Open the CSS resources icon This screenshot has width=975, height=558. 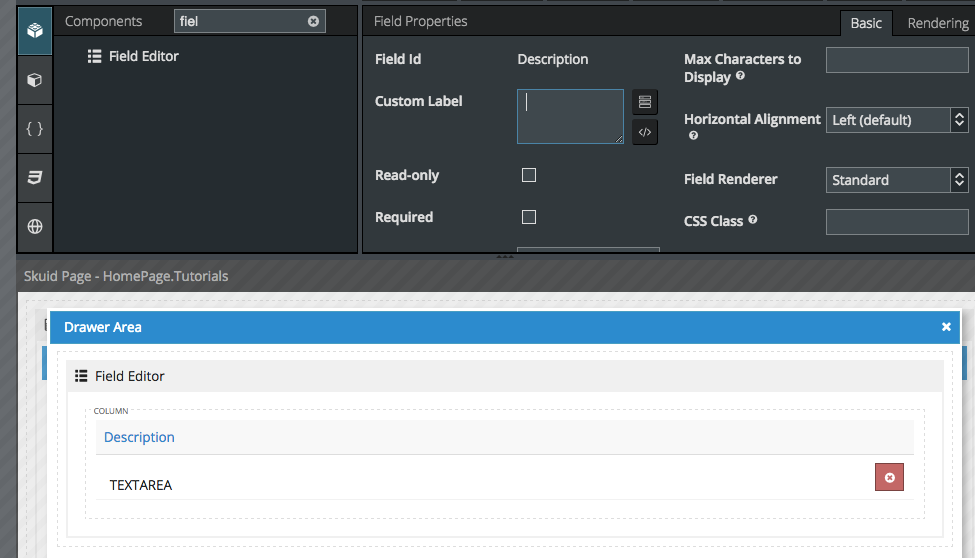pyautogui.click(x=35, y=178)
